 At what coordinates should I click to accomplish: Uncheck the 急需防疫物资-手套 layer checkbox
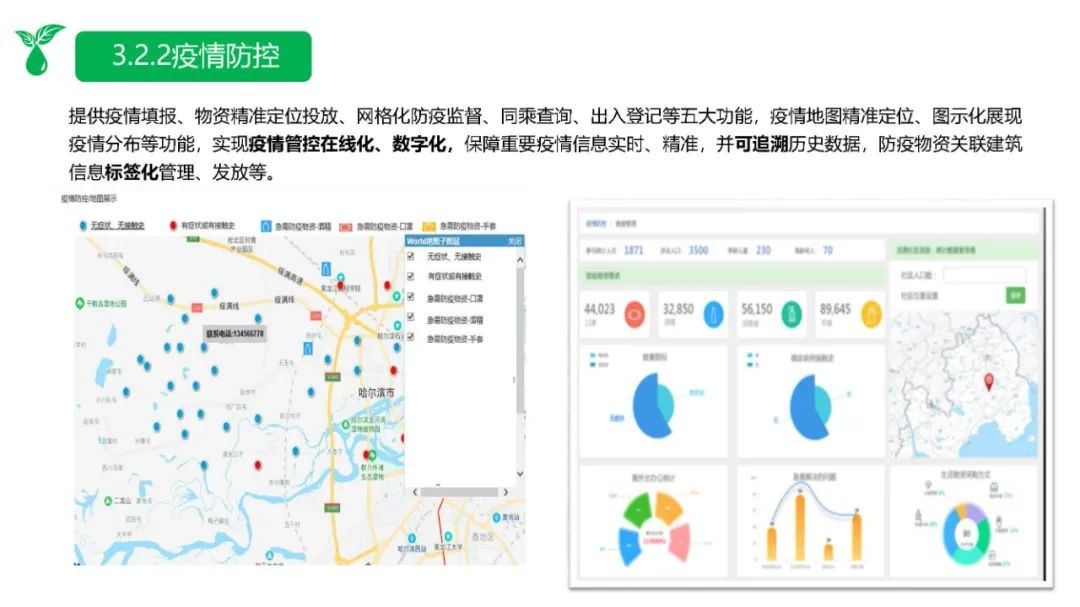tap(411, 337)
